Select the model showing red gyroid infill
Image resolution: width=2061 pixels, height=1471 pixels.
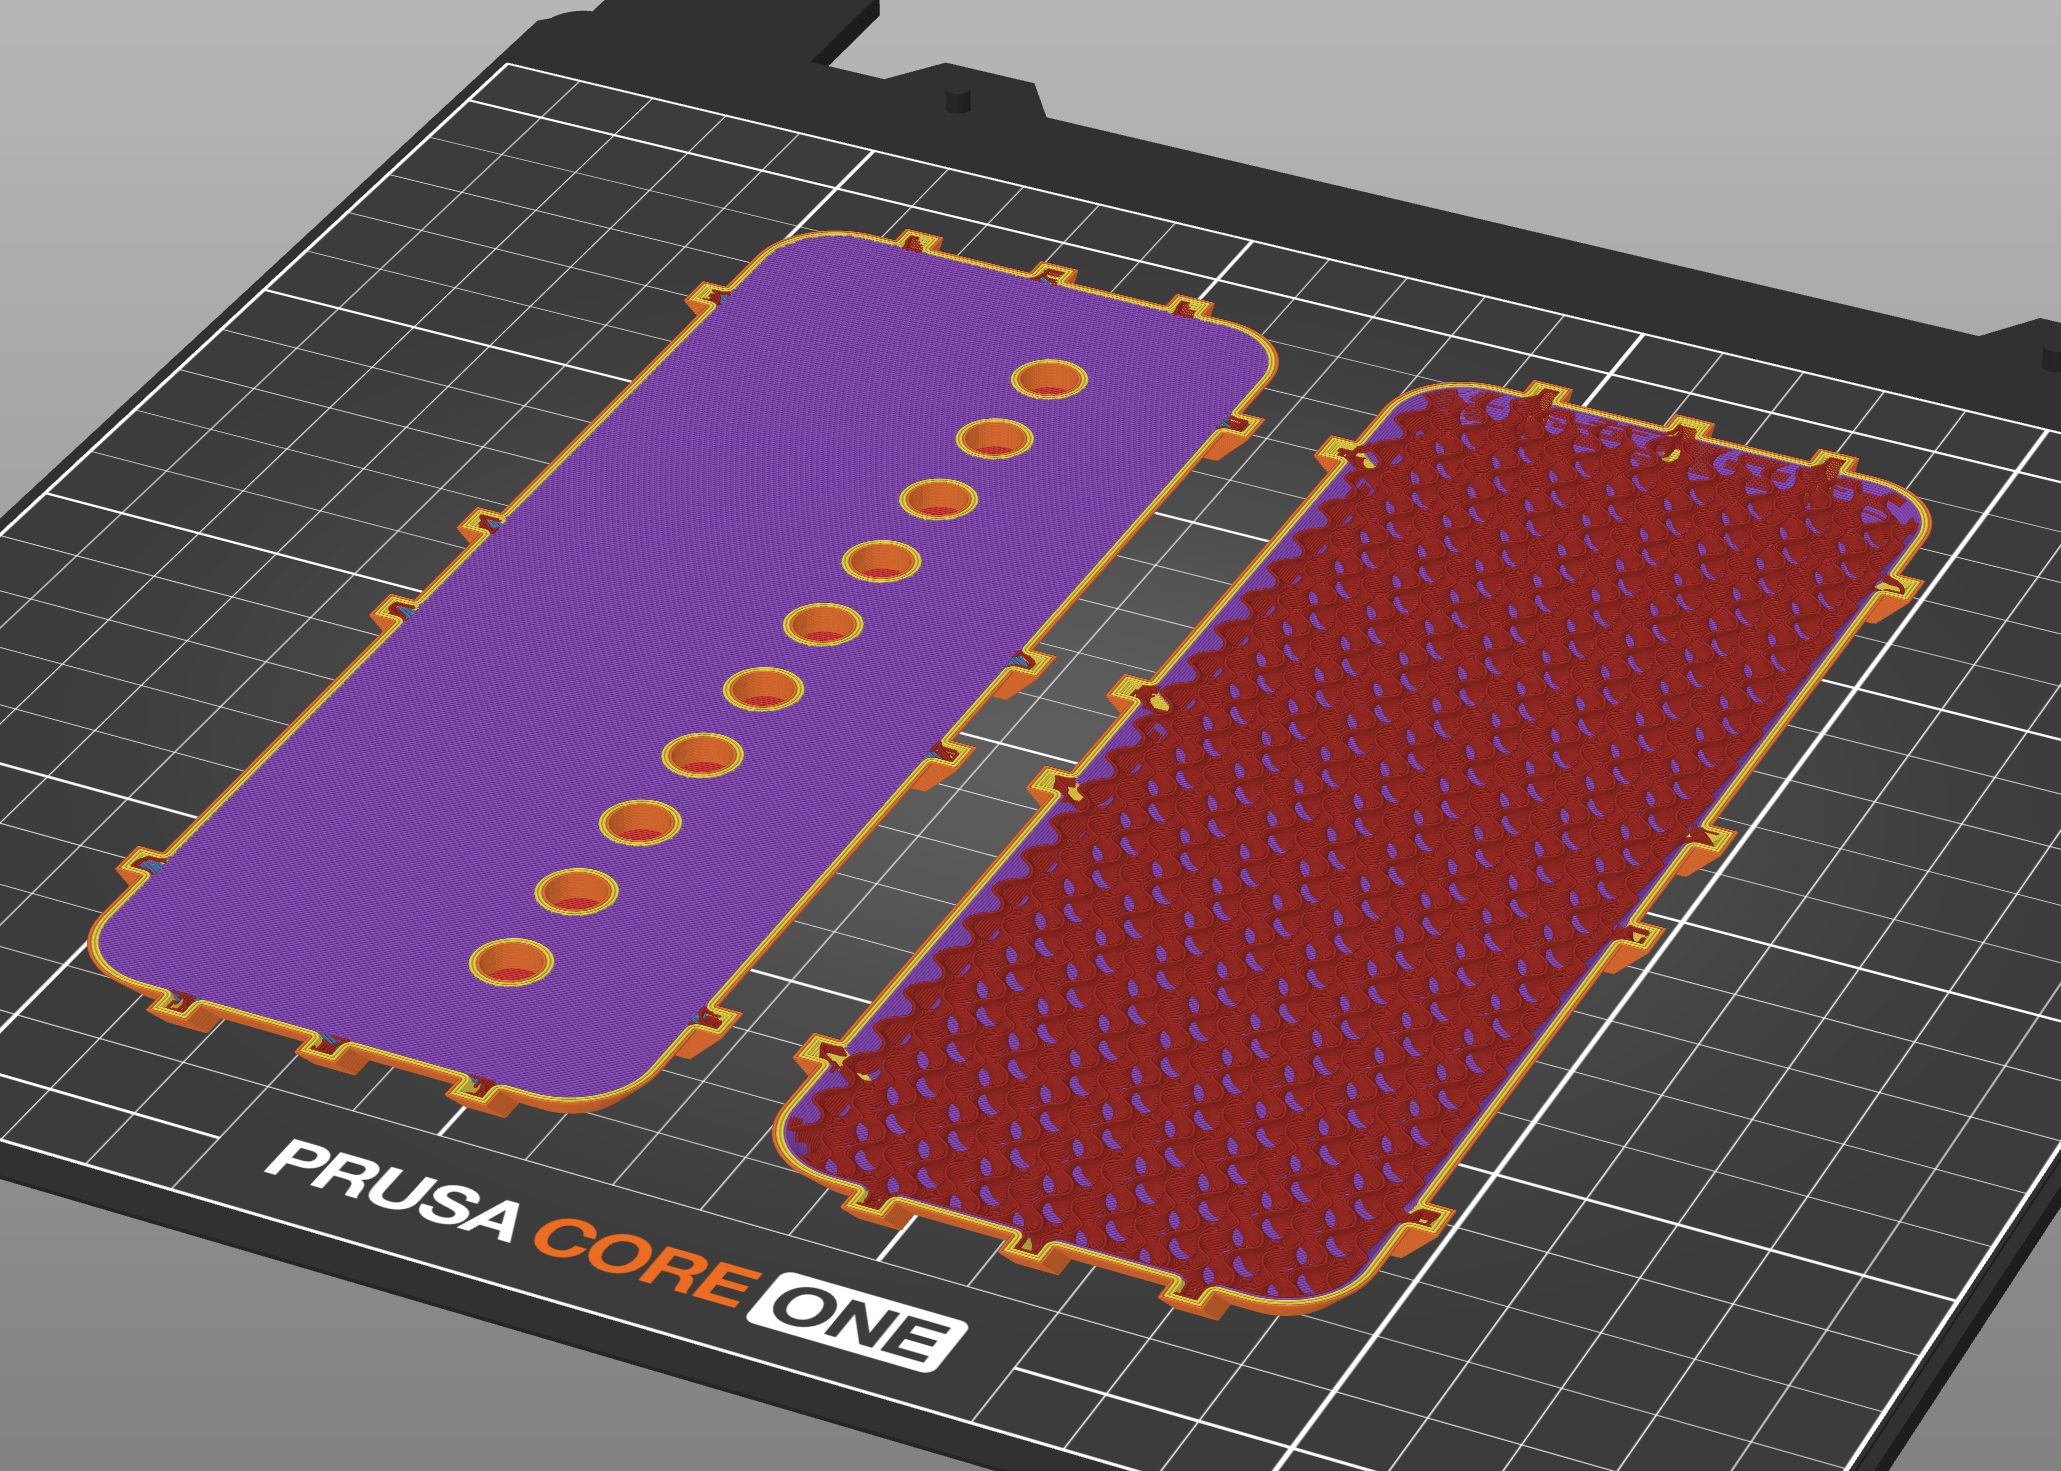tap(1350, 850)
